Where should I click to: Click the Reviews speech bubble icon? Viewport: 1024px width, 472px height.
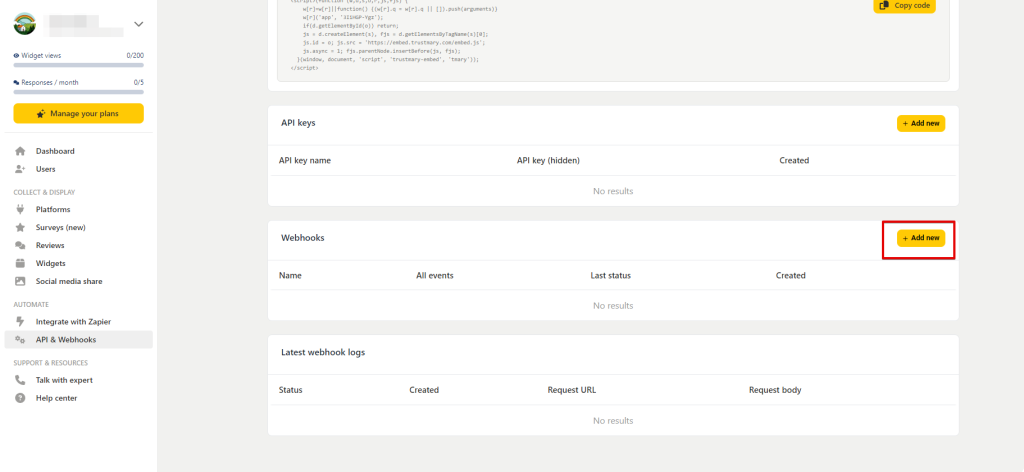[20, 245]
